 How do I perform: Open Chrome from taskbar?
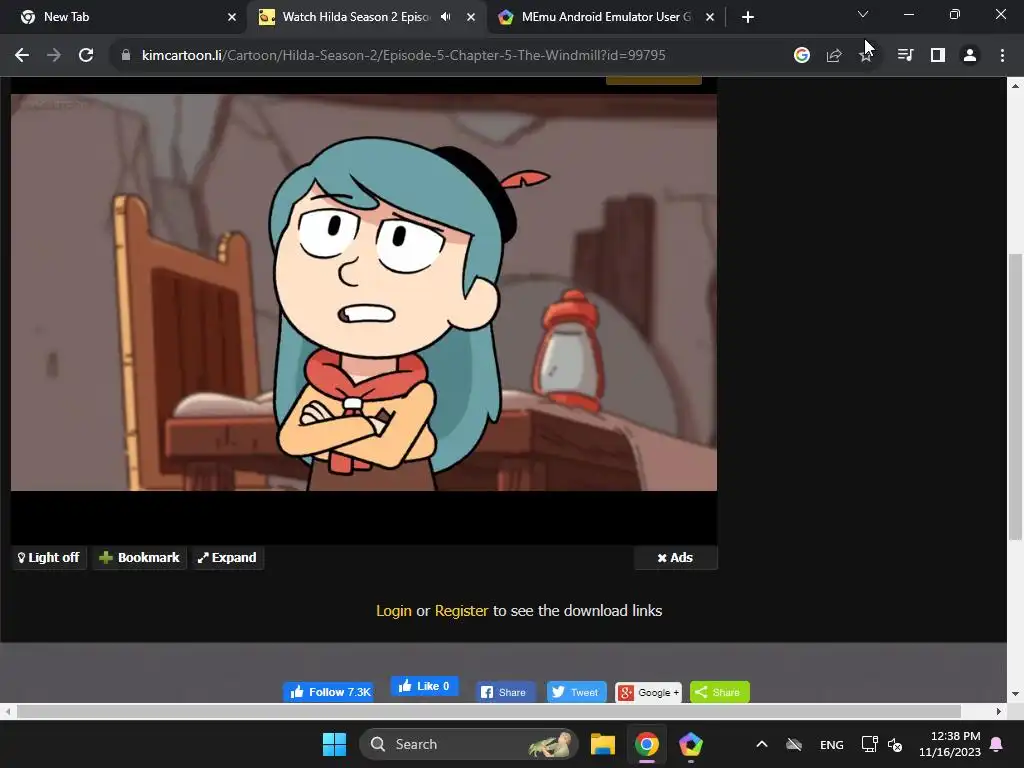click(x=647, y=744)
